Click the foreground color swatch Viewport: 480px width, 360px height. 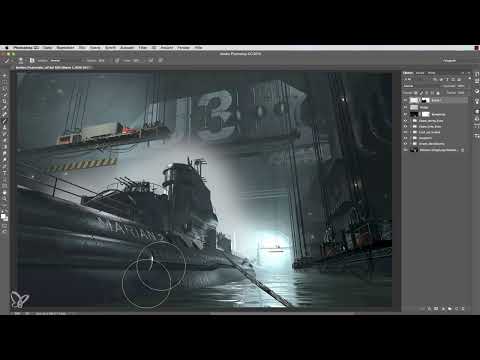[3, 216]
